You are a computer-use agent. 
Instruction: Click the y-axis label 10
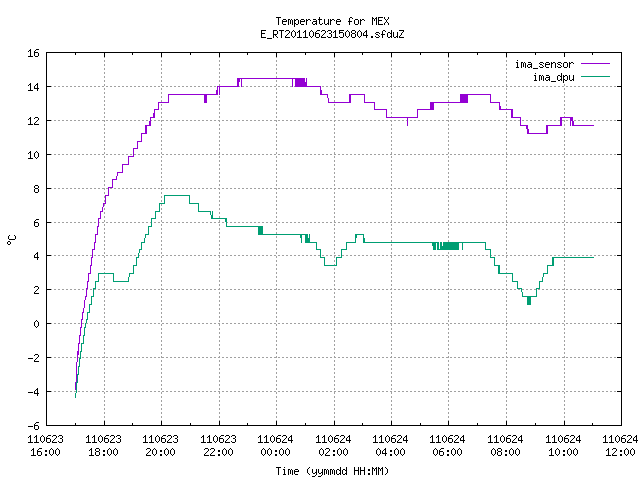pos(33,155)
